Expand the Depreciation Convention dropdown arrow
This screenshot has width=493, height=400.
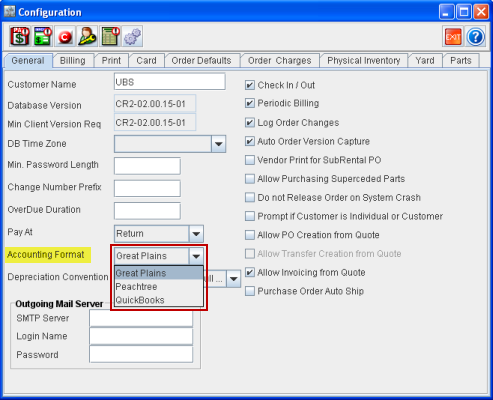click(x=233, y=279)
